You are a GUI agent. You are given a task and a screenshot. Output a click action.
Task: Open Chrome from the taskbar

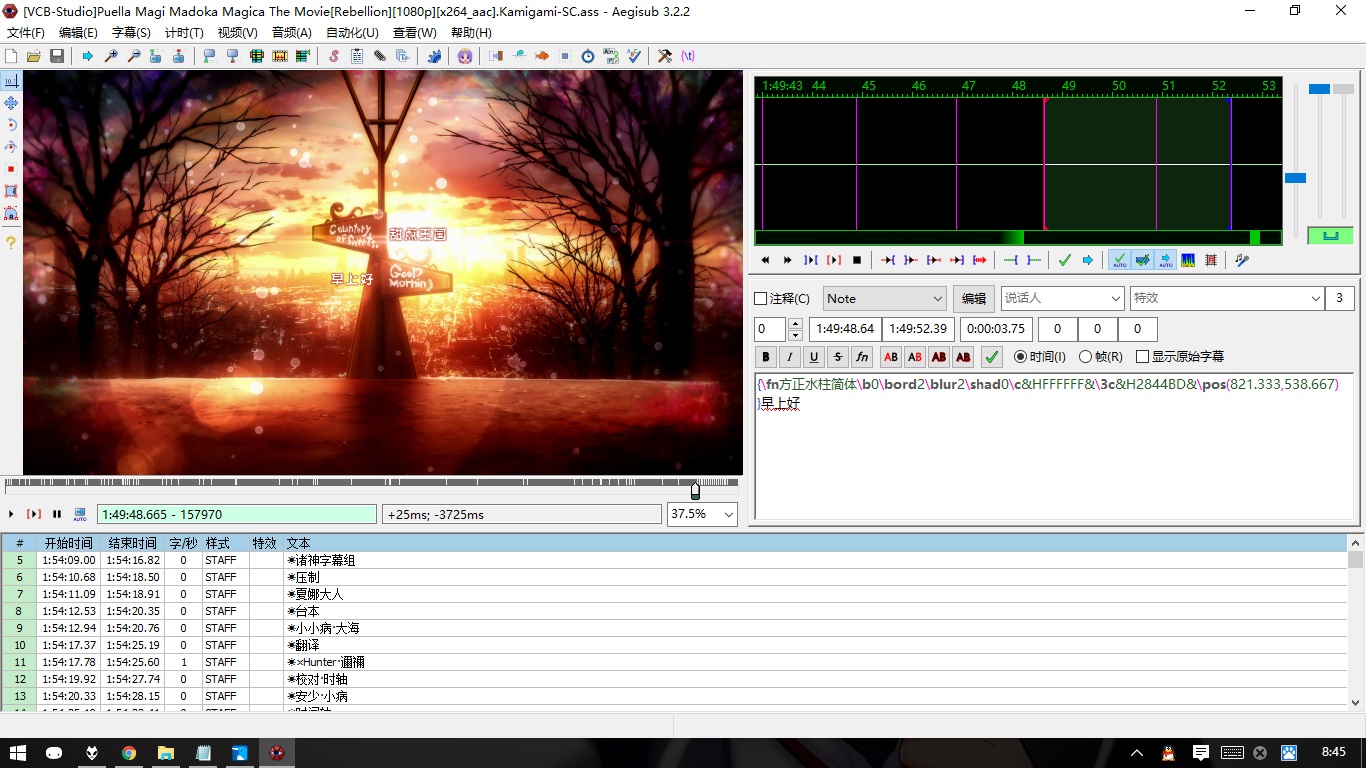(x=129, y=752)
